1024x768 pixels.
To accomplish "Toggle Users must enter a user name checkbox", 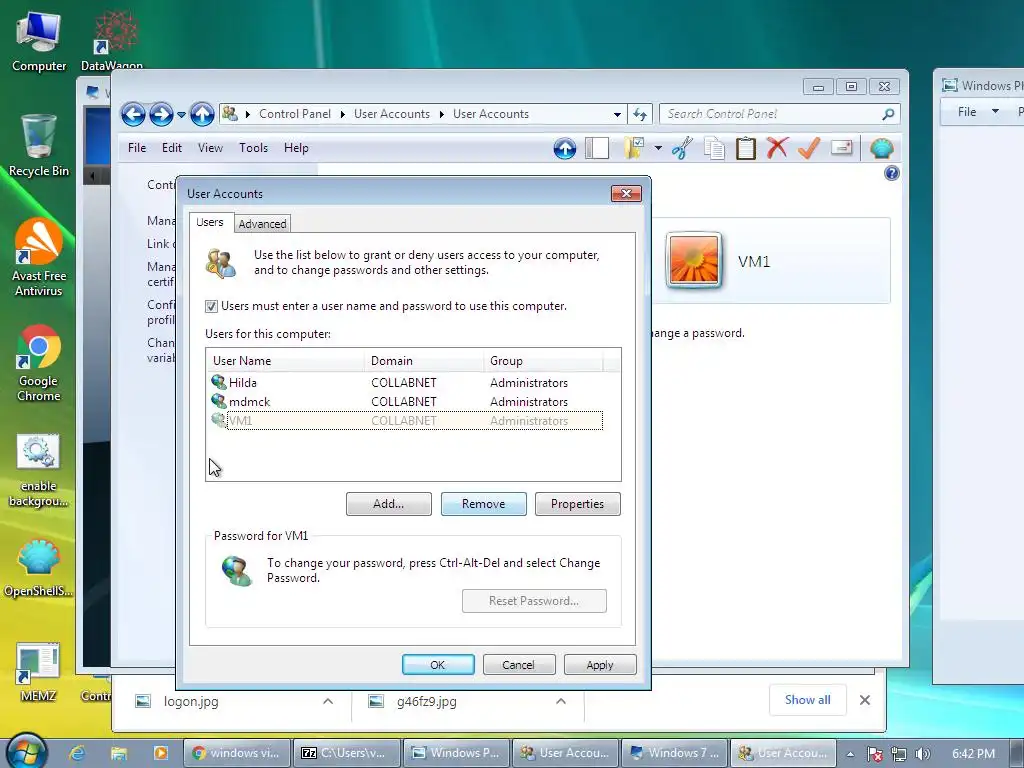I will pyautogui.click(x=211, y=306).
